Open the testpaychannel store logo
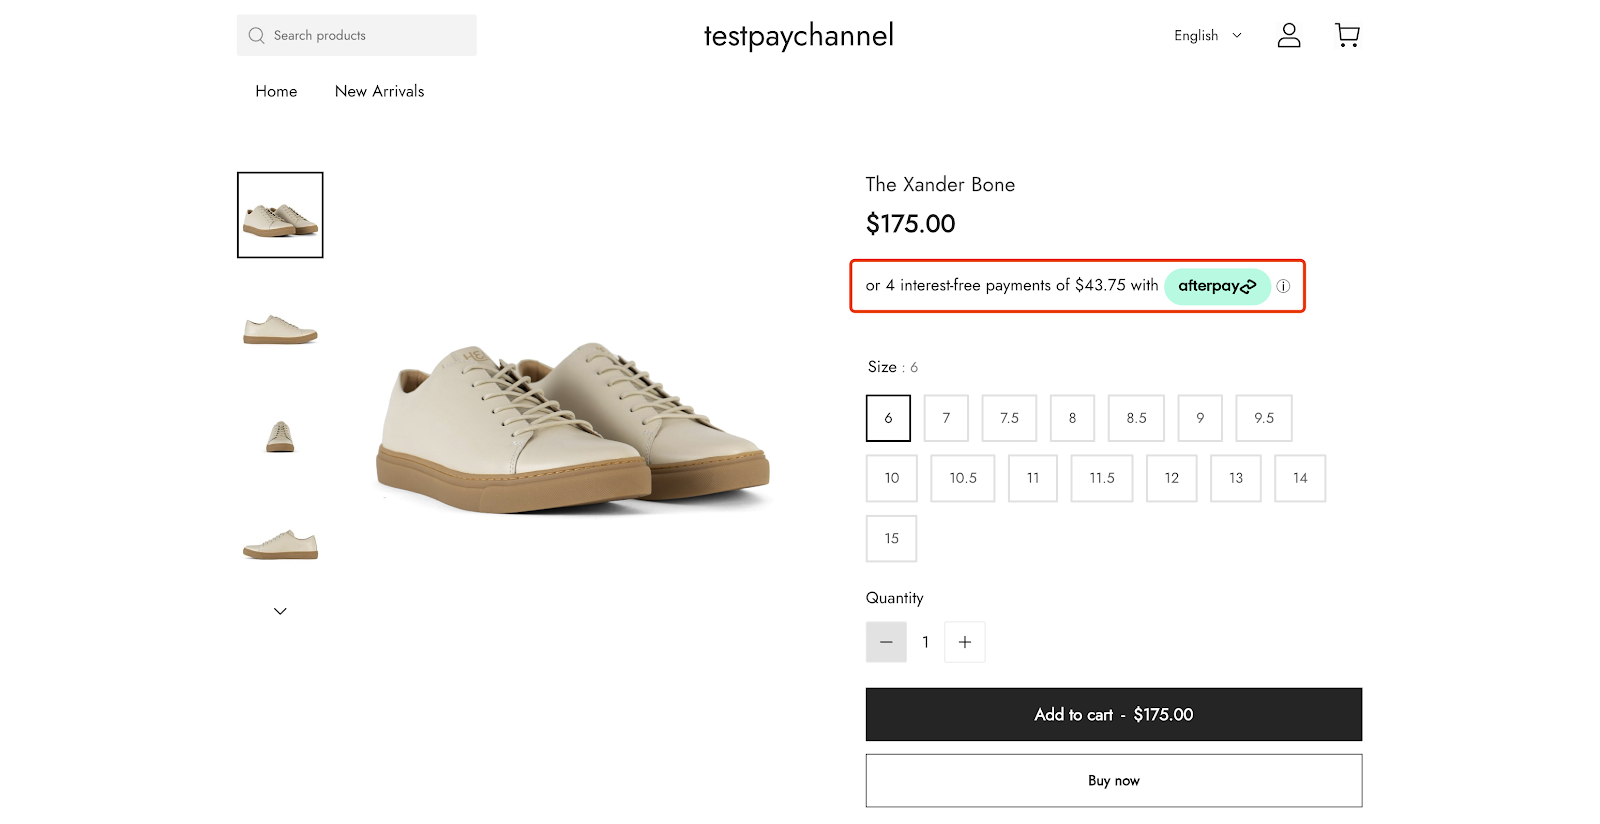Image resolution: width=1600 pixels, height=824 pixels. pyautogui.click(x=799, y=36)
